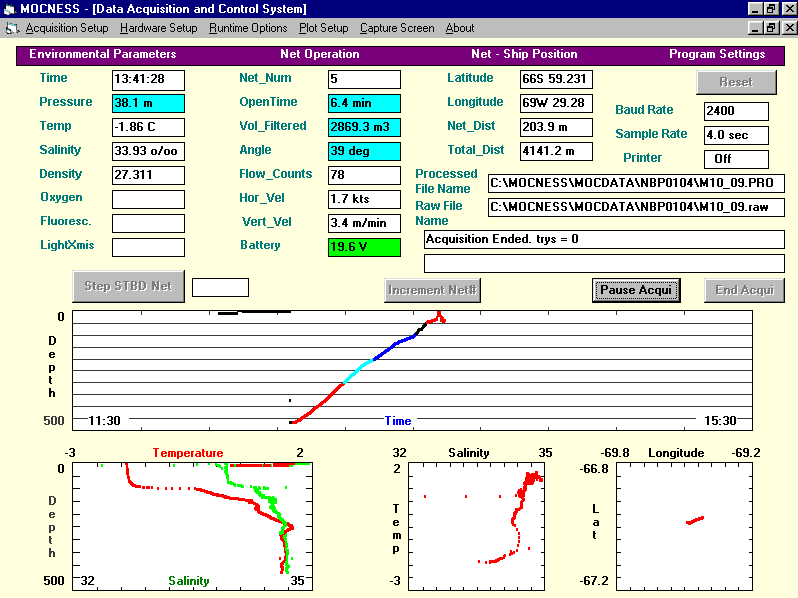This screenshot has width=798, height=598.
Task: Click the small empty box beside Step STBD Net
Action: [220, 287]
